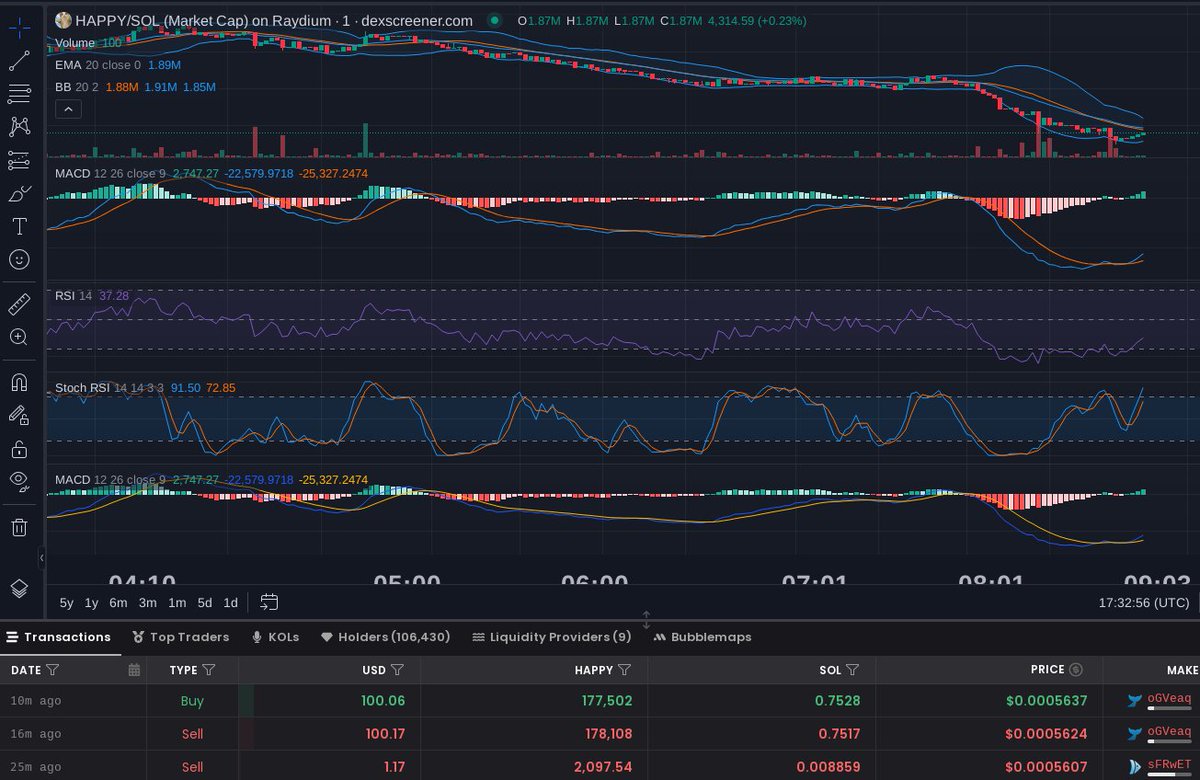Activate the zoom in tool
The image size is (1200, 780).
pyautogui.click(x=19, y=336)
